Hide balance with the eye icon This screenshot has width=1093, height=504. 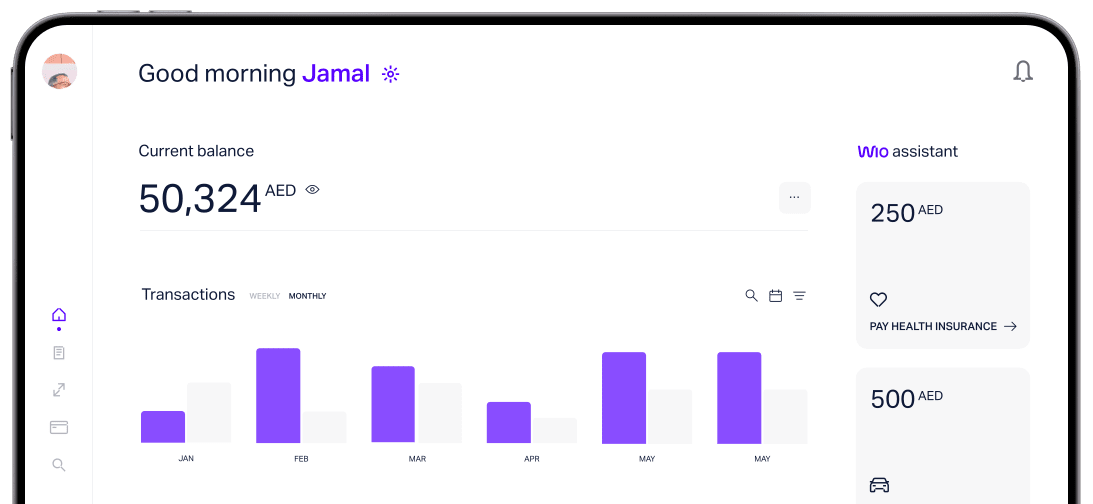(x=312, y=189)
